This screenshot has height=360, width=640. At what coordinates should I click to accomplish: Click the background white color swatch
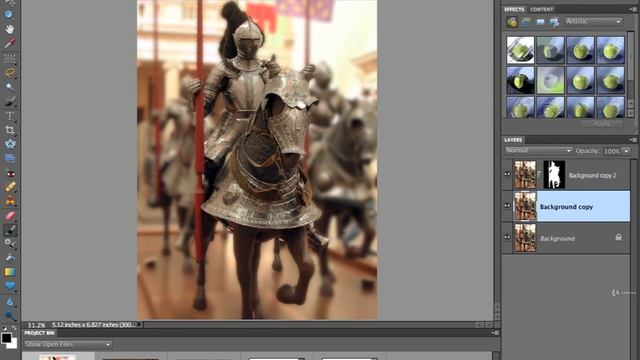click(x=13, y=344)
